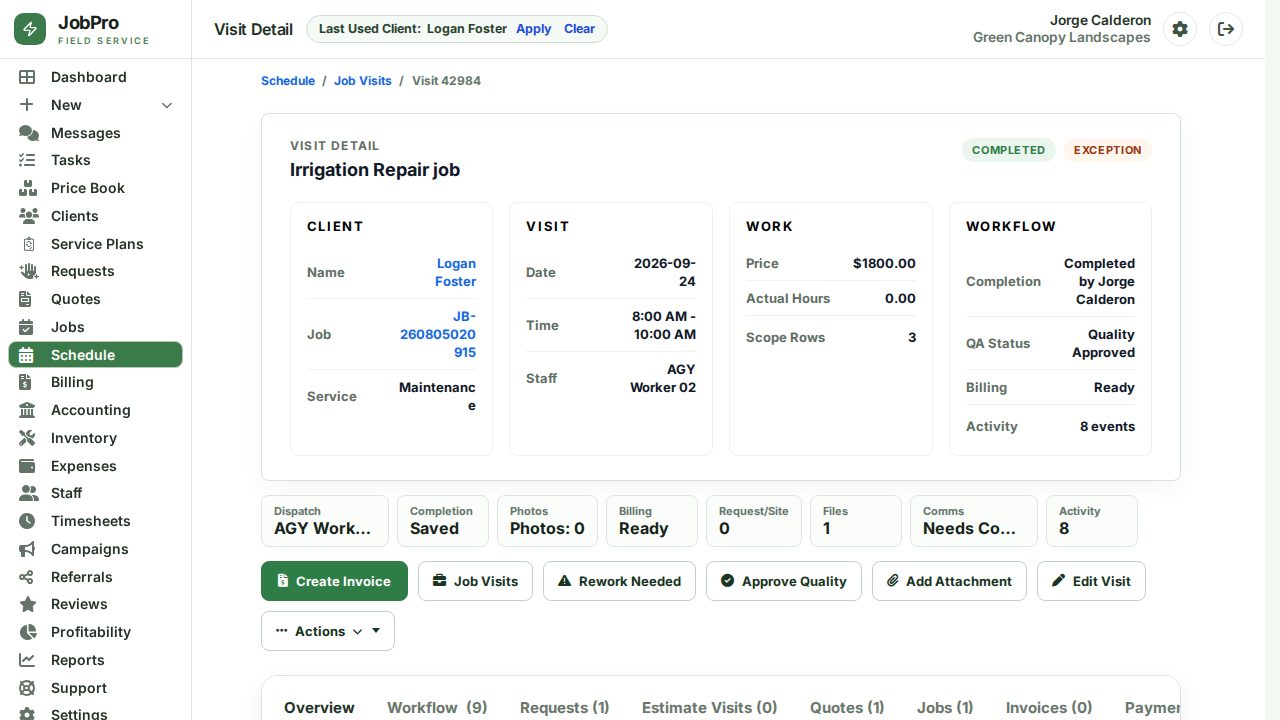This screenshot has height=720, width=1280.
Task: Open Service Plans clipboard icon
Action: [28, 244]
